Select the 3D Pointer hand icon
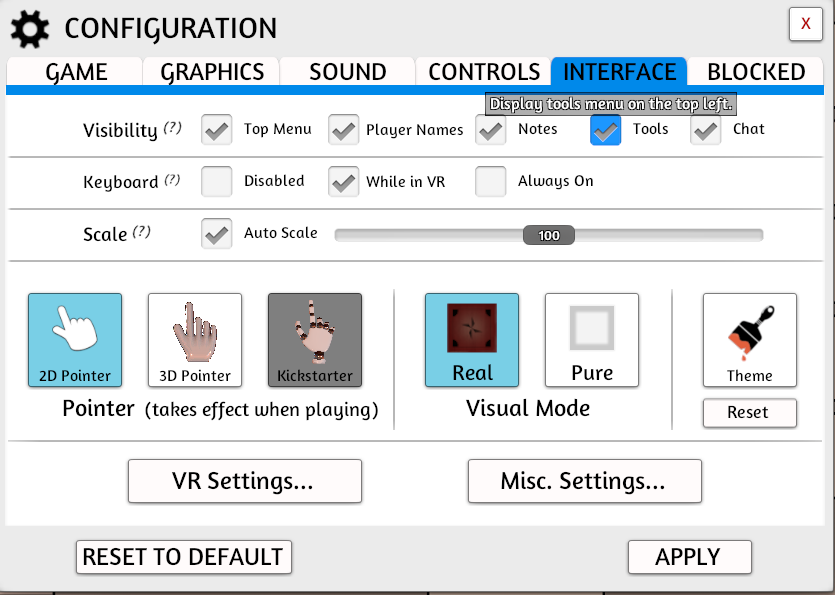 tap(195, 340)
